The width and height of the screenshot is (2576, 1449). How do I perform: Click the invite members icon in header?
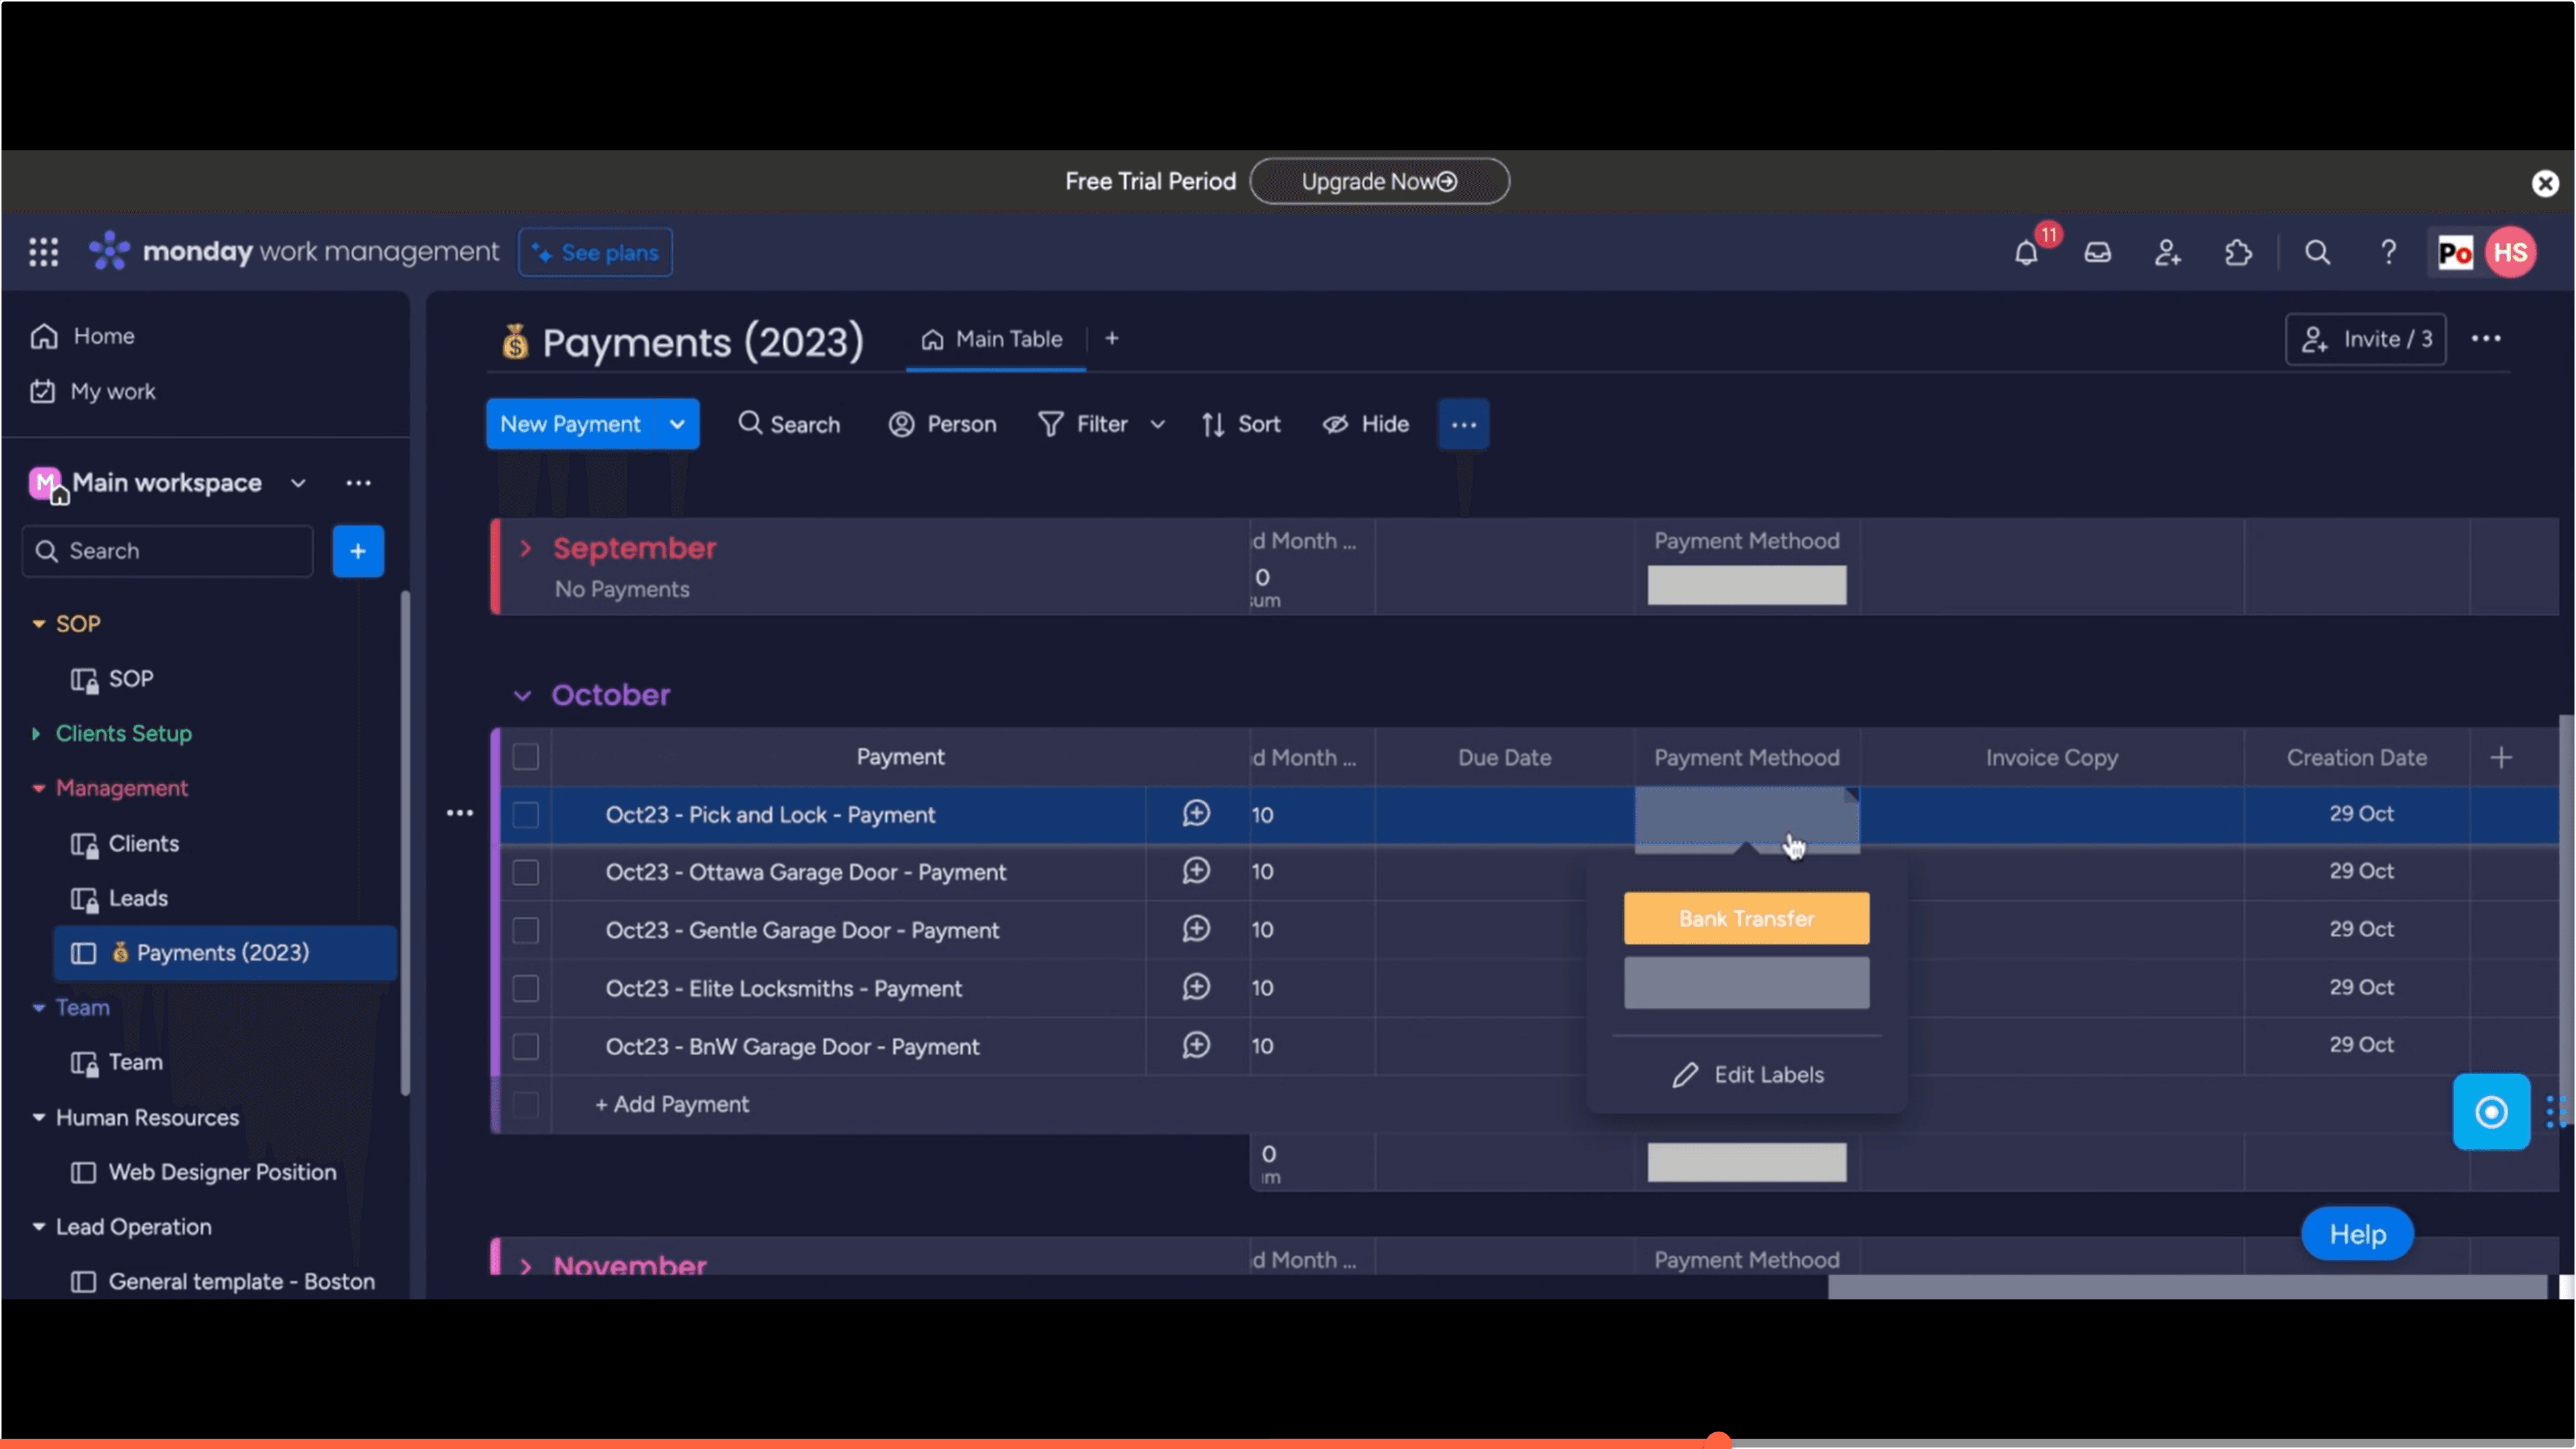tap(2167, 252)
